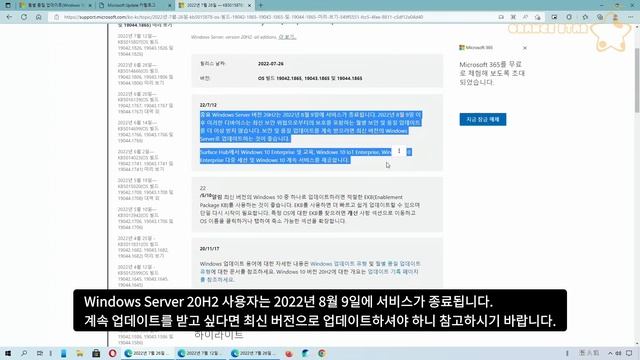This screenshot has height=360, width=640.
Task: Go to the browser Home page icon
Action: pyautogui.click(x=39, y=17)
